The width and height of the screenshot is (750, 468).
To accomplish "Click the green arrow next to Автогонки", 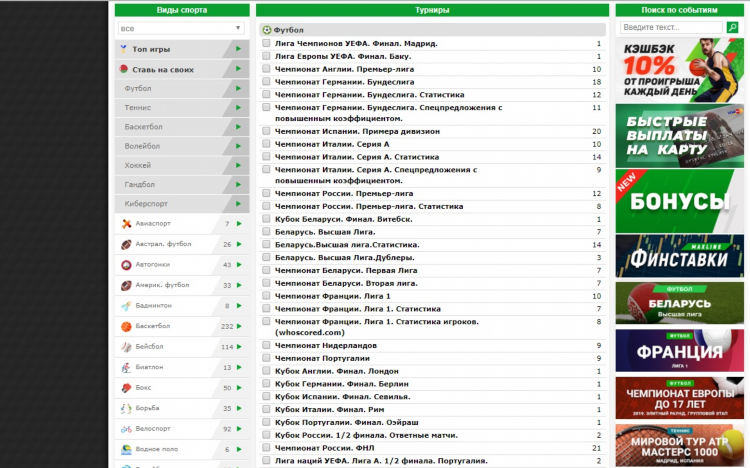I will [x=239, y=265].
